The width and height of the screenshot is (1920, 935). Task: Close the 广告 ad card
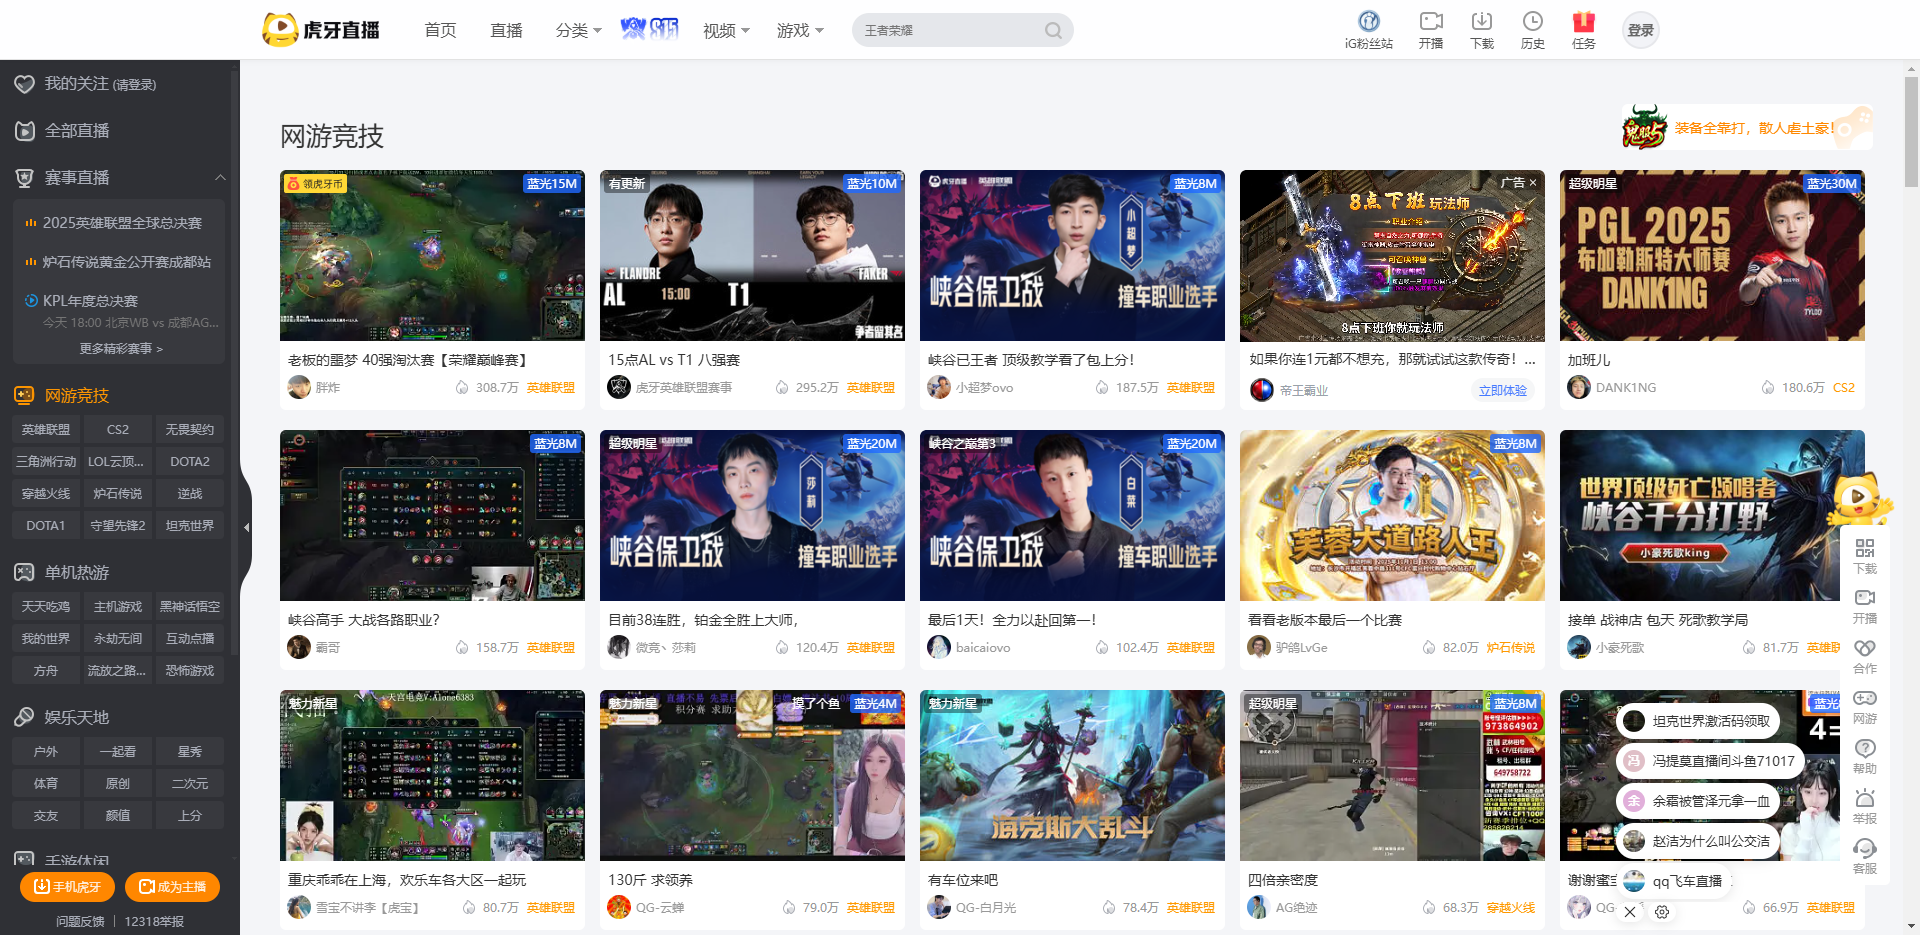click(1533, 183)
